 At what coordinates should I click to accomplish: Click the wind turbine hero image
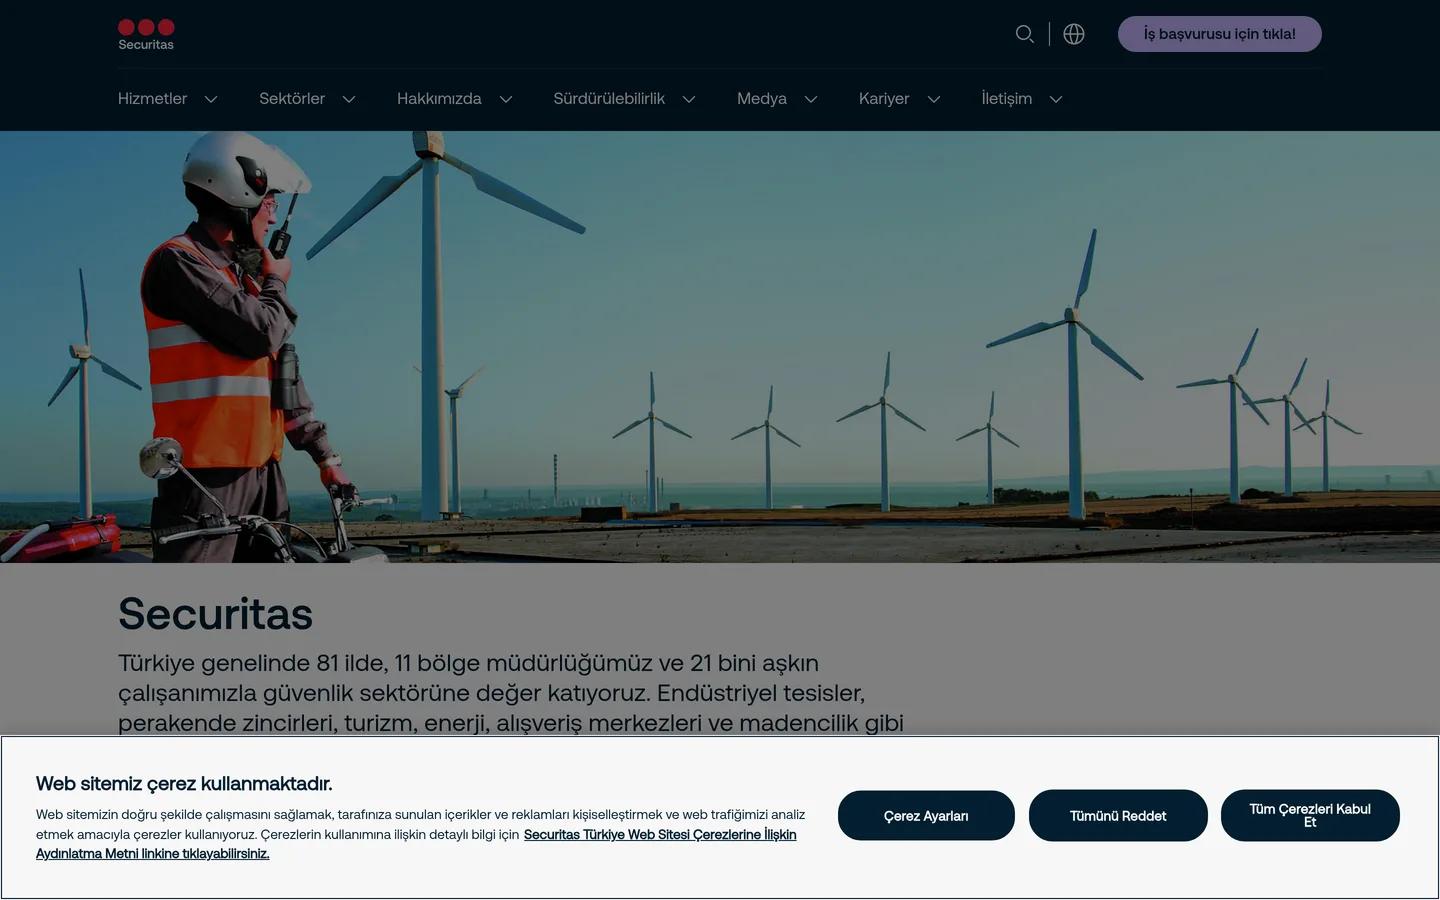[720, 347]
